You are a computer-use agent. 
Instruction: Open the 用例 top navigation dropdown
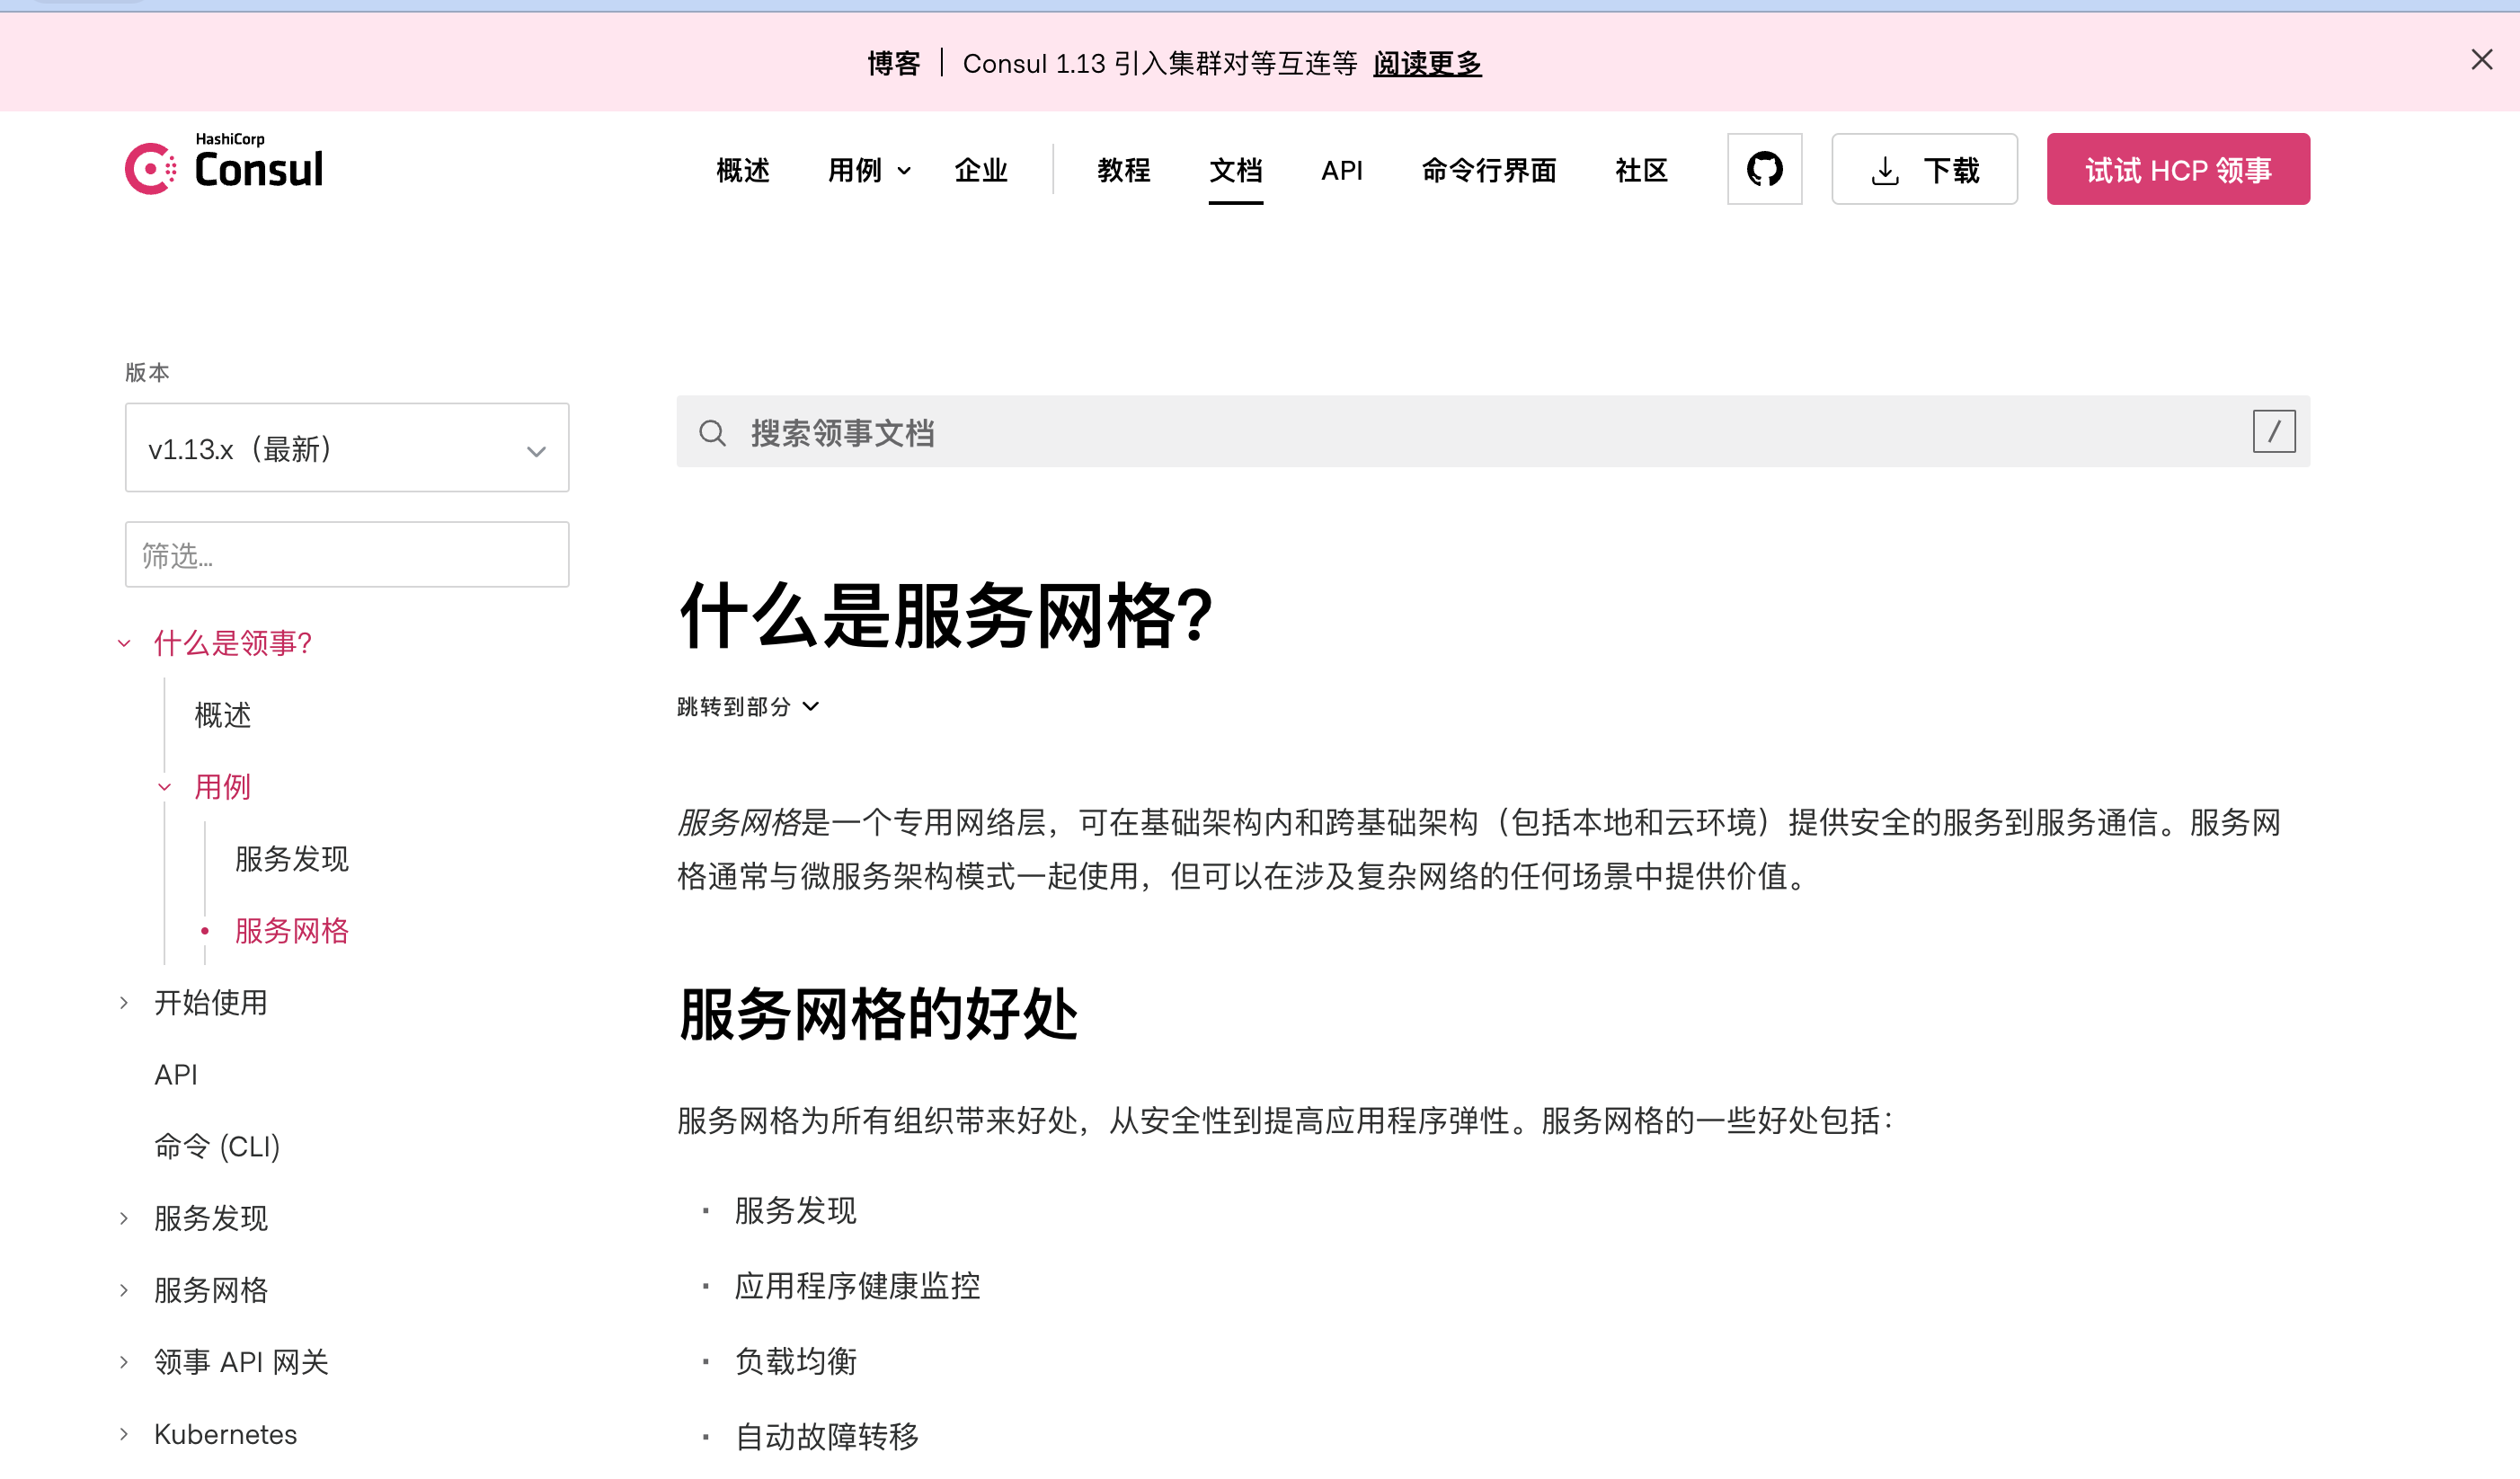pyautogui.click(x=868, y=170)
